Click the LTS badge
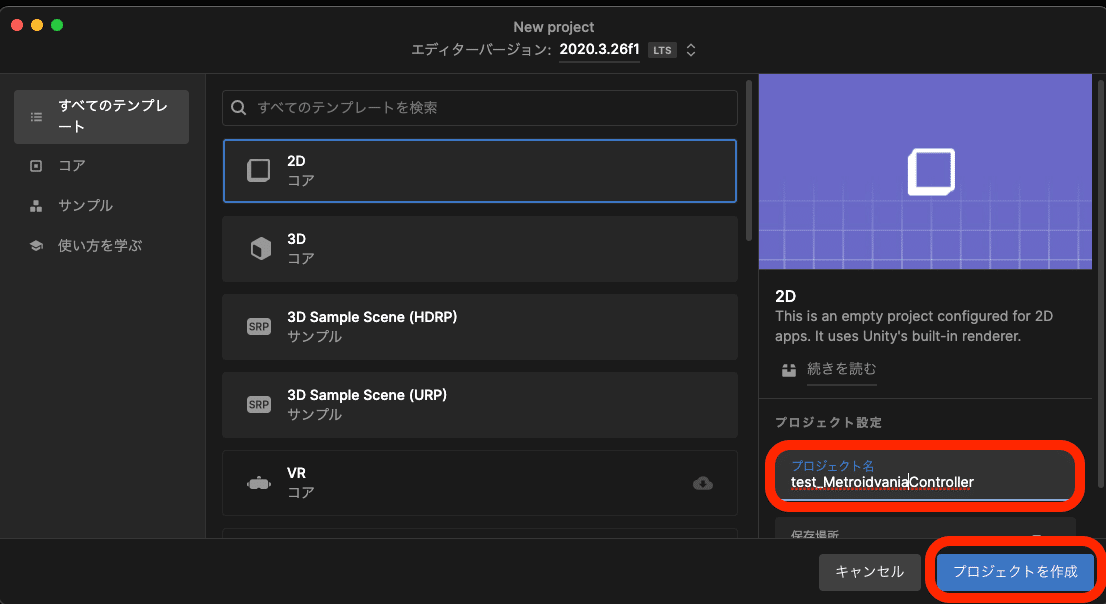 (662, 50)
